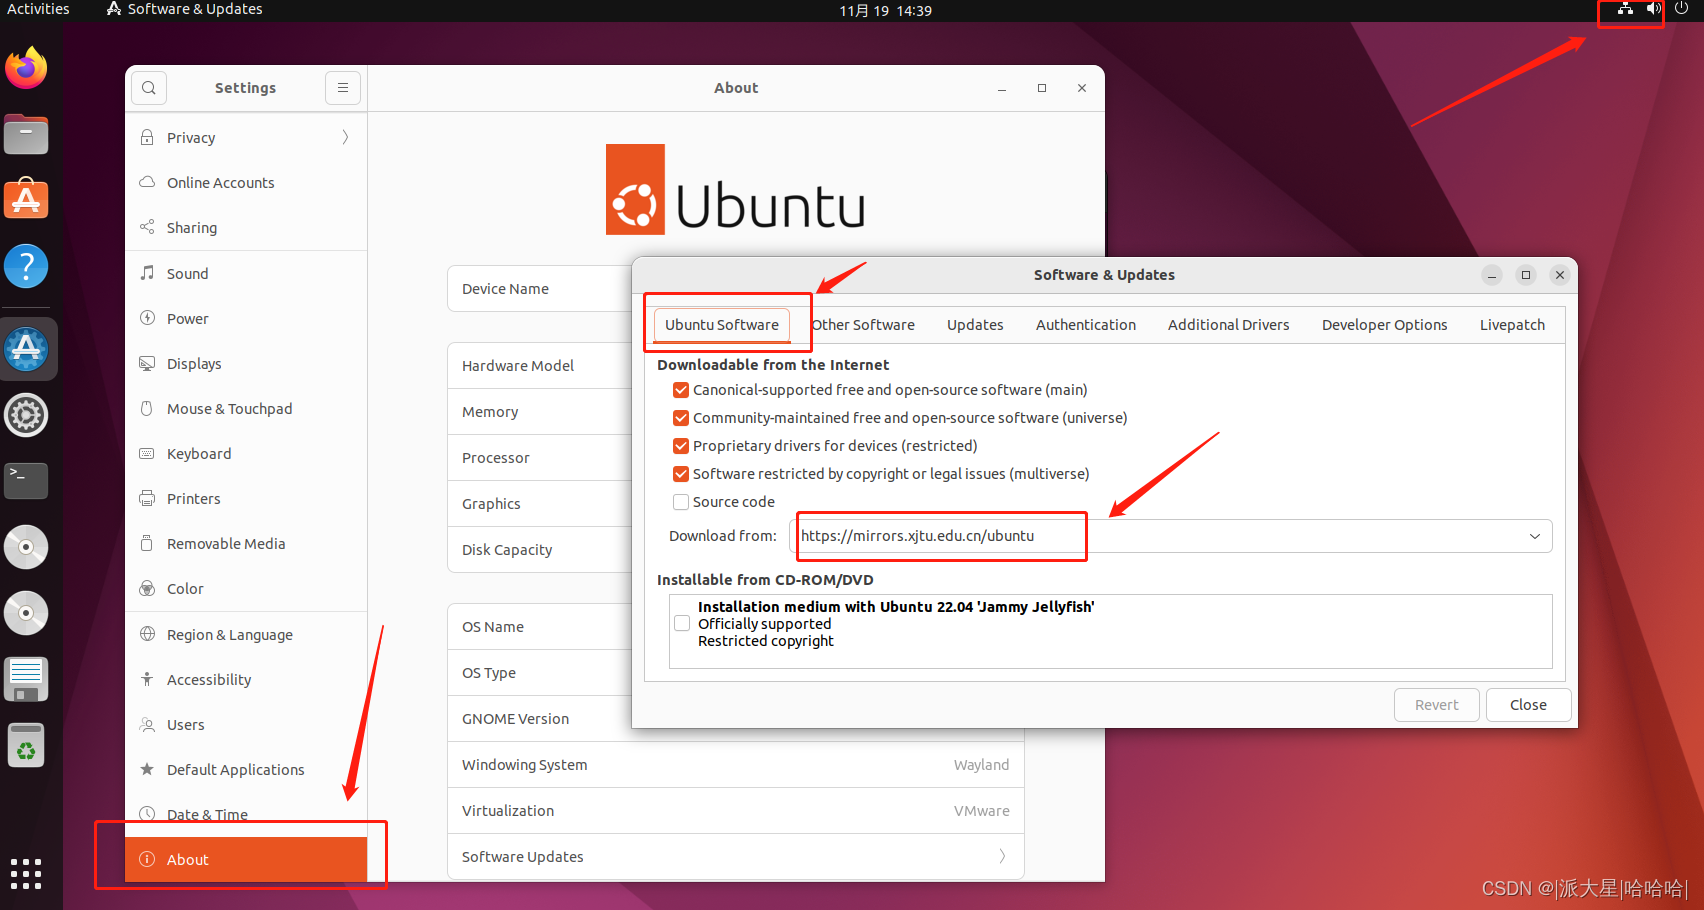Click the Windowing System row
Viewport: 1704px width, 910px height.
pos(736,765)
